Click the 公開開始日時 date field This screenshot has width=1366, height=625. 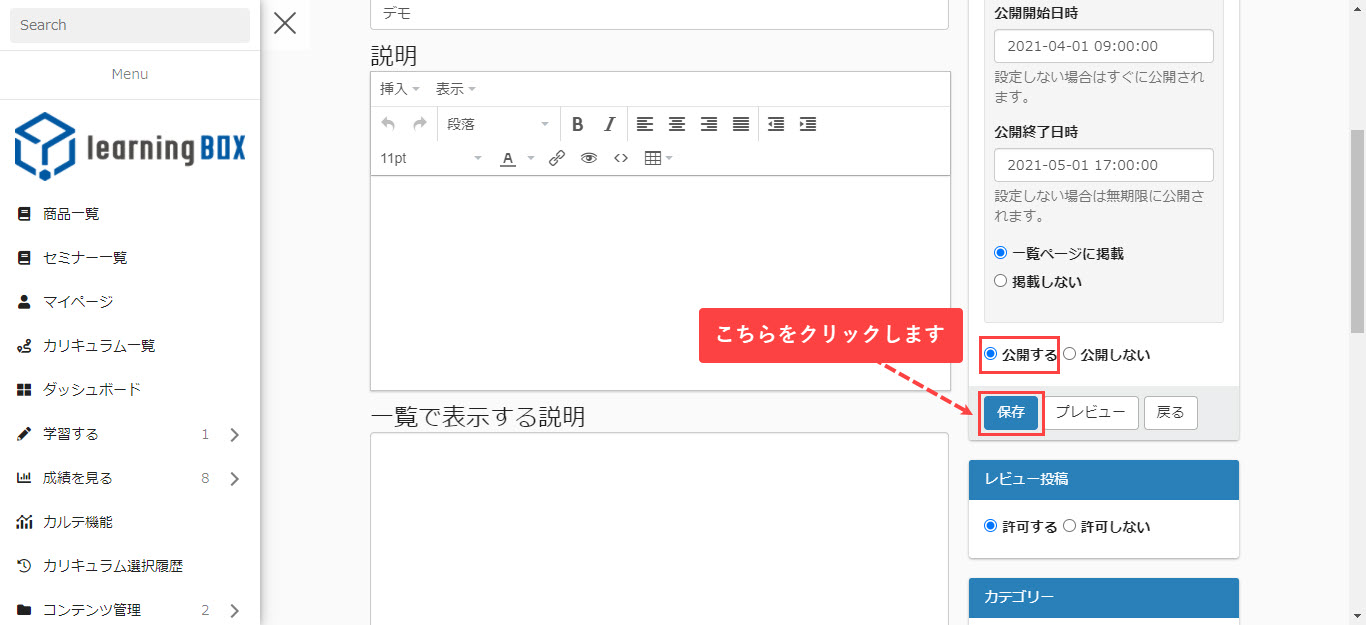(1103, 46)
